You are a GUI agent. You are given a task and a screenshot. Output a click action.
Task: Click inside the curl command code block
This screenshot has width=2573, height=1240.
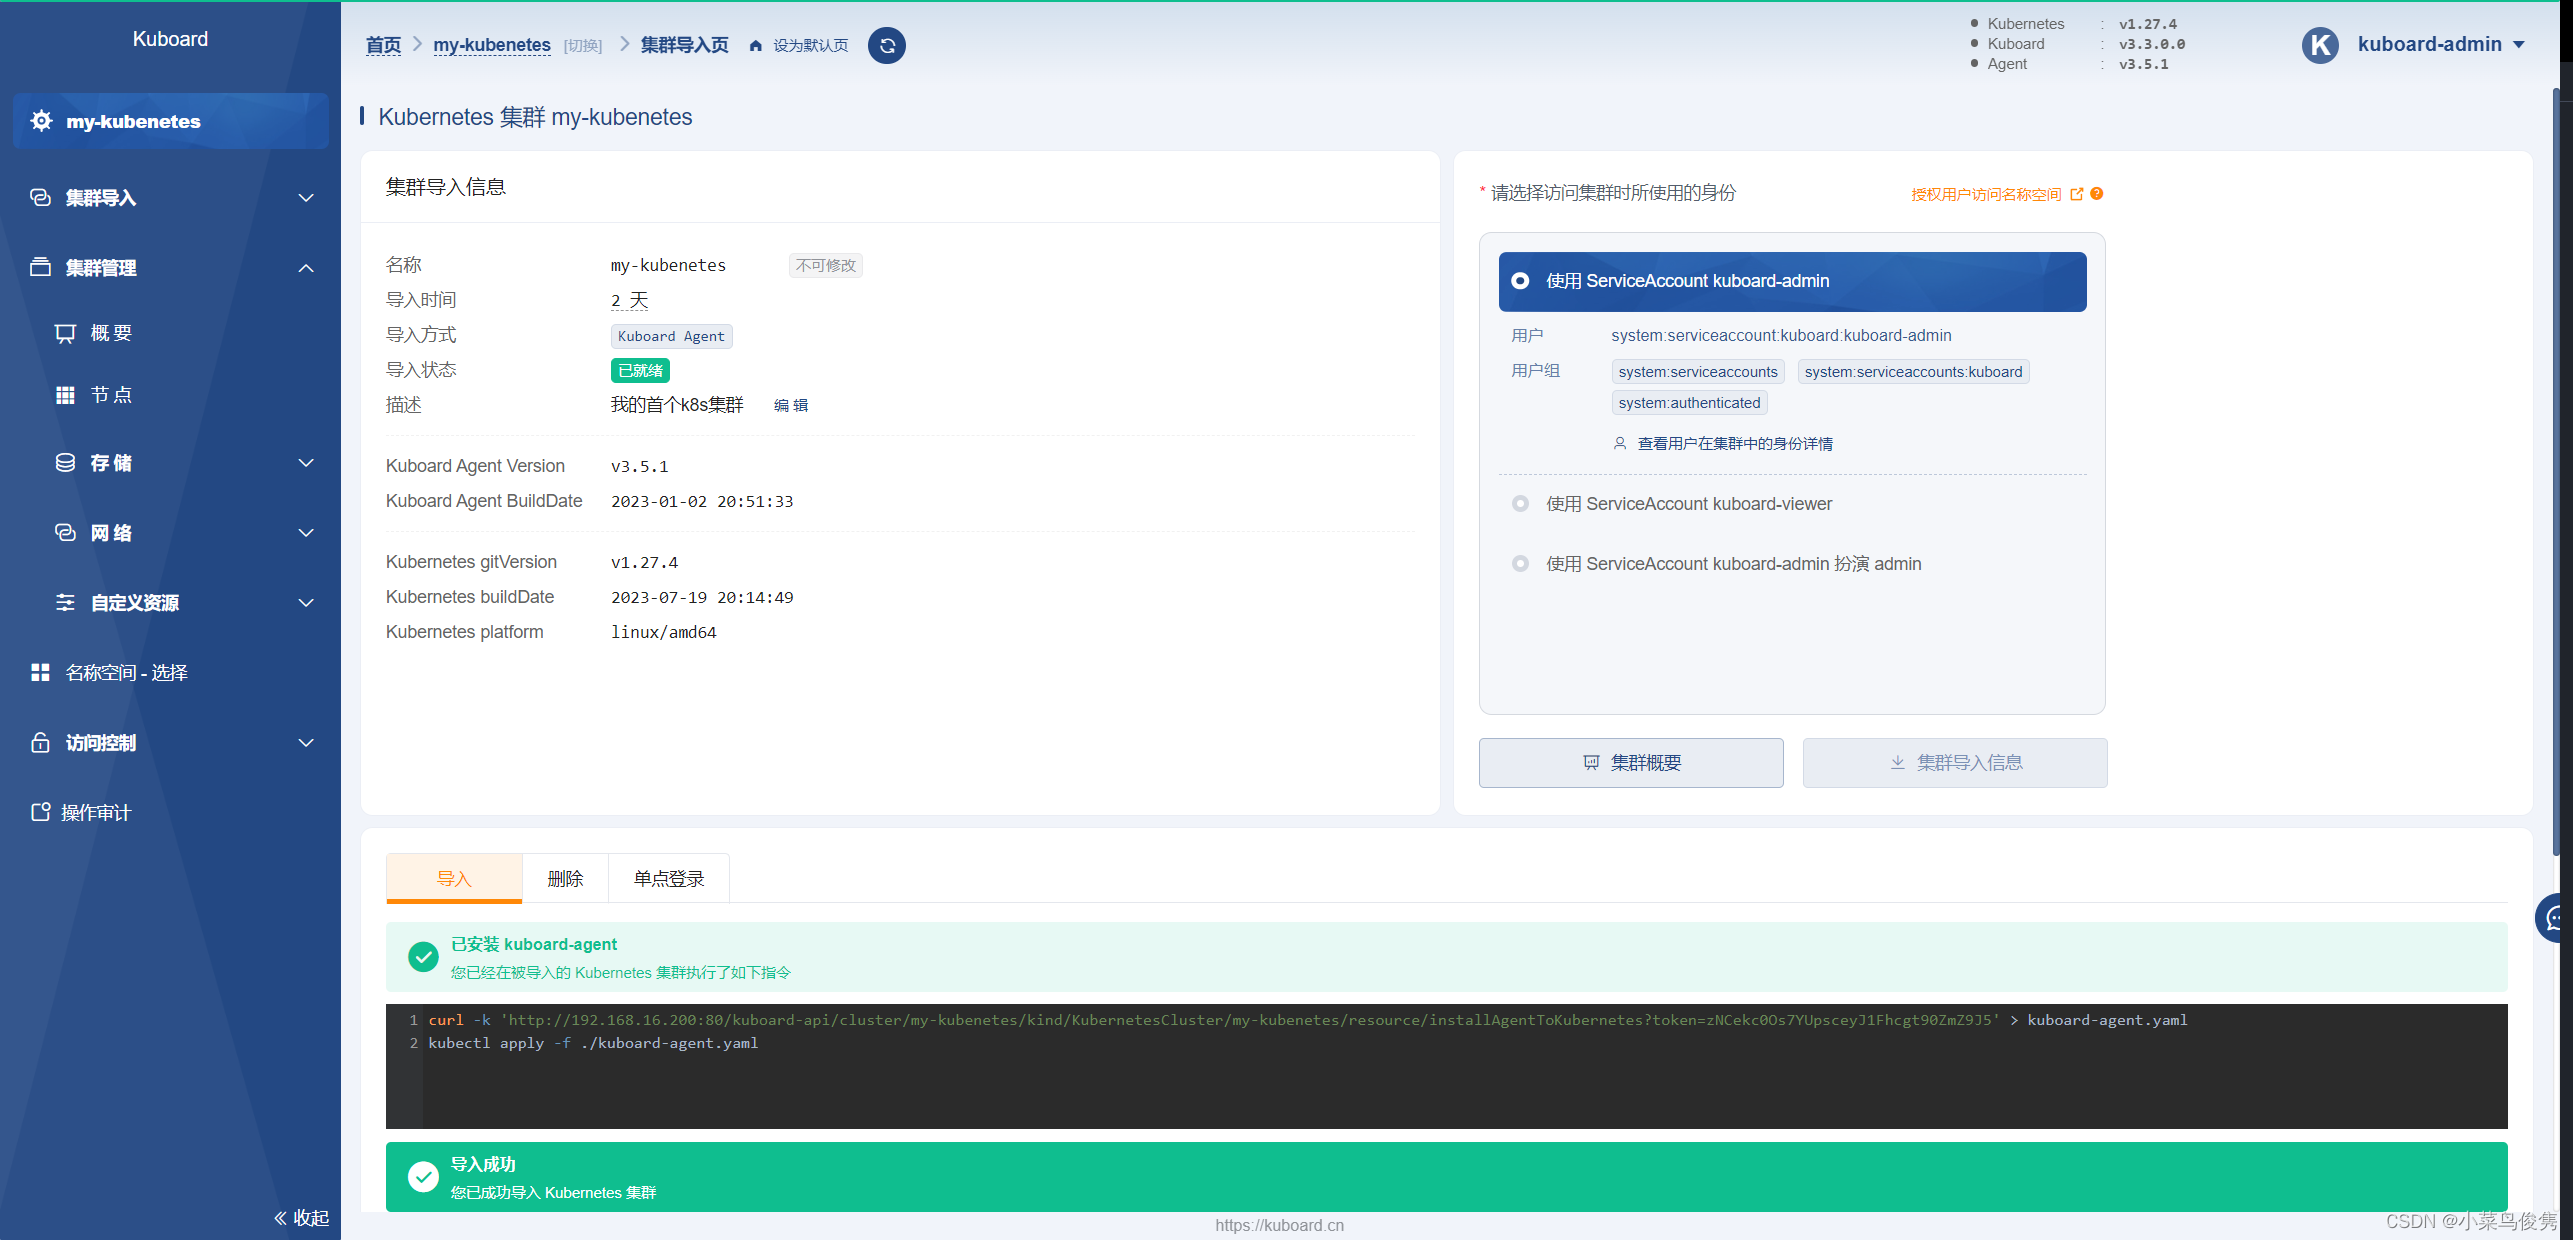click(x=1446, y=1066)
